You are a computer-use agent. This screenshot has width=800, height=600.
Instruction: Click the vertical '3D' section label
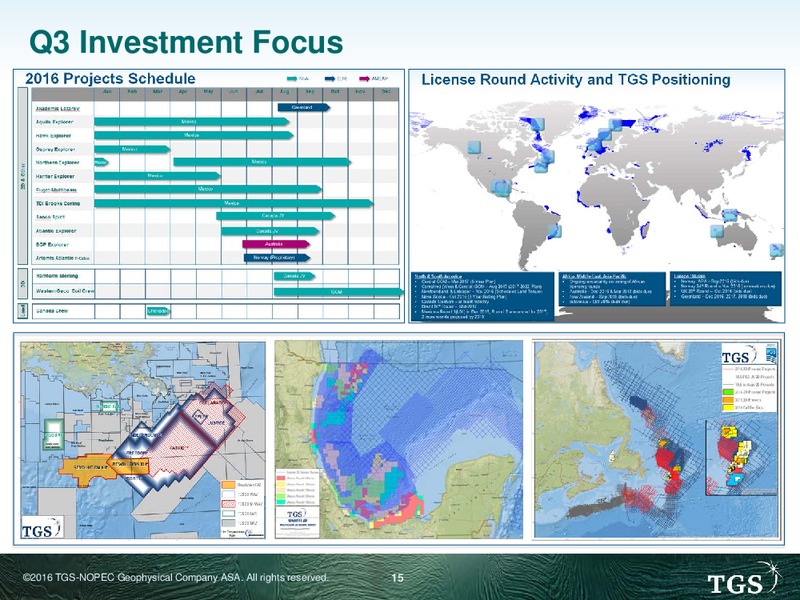[22, 284]
